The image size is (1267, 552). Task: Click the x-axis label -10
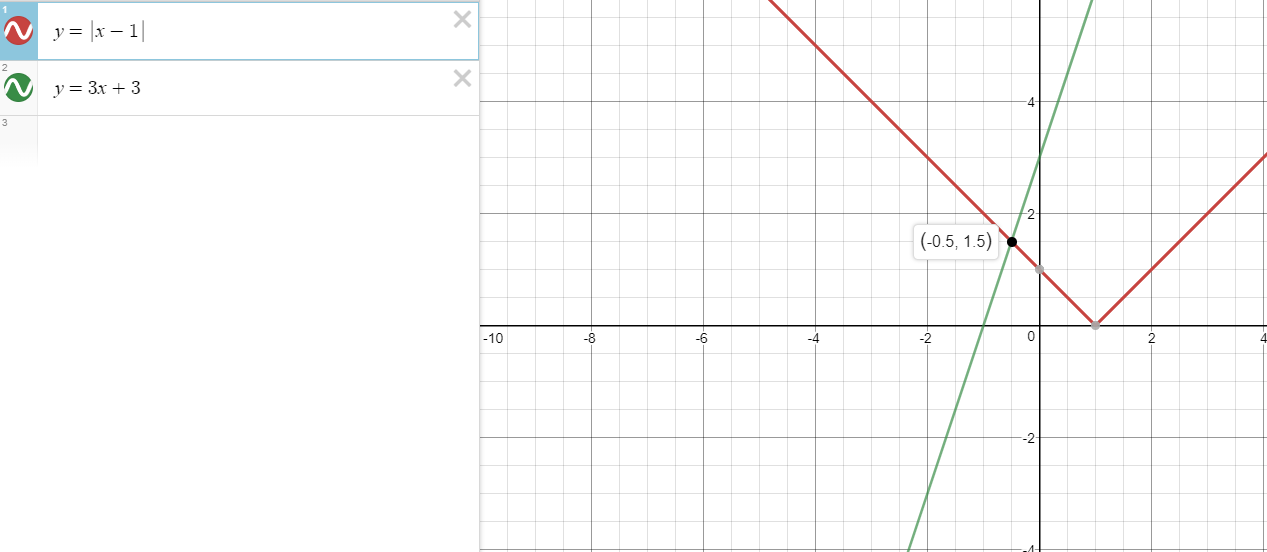[x=493, y=338]
